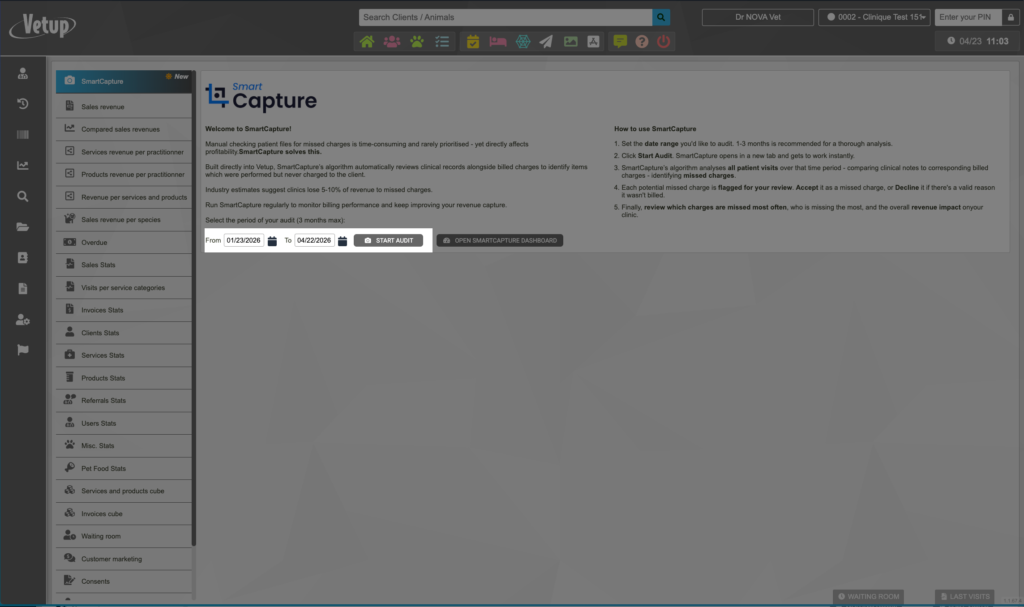Click the green Home icon in toolbar
Viewport: 1024px width, 607px height.
367,42
